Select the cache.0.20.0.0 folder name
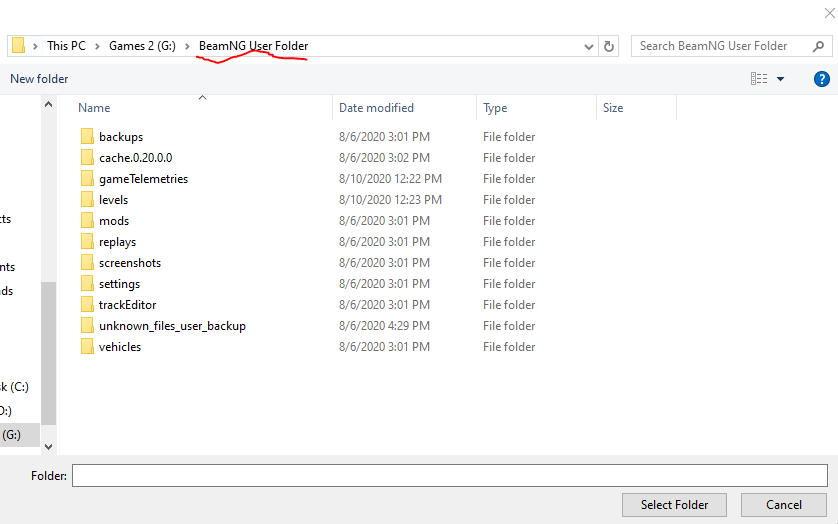The height and width of the screenshot is (524, 838). [x=136, y=158]
